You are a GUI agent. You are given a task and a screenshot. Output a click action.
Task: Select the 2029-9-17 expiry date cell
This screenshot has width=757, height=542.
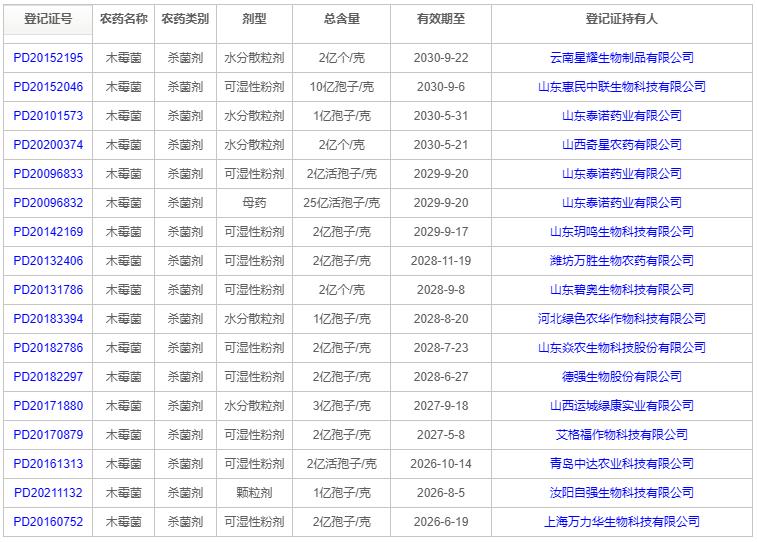(x=441, y=232)
